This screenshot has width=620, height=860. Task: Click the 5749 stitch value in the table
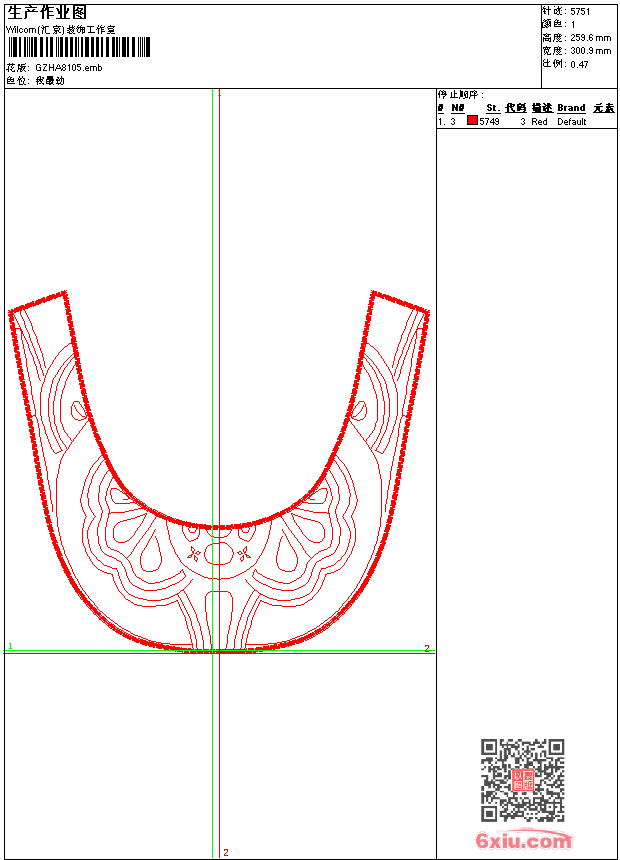pos(489,121)
